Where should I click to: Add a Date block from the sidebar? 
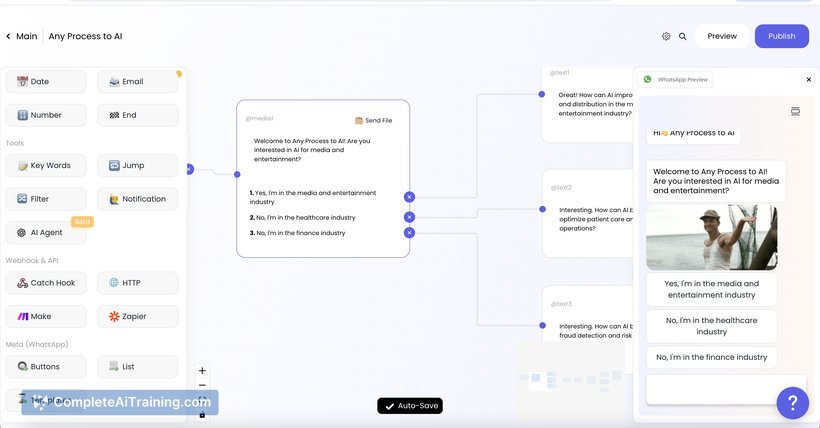click(x=46, y=82)
